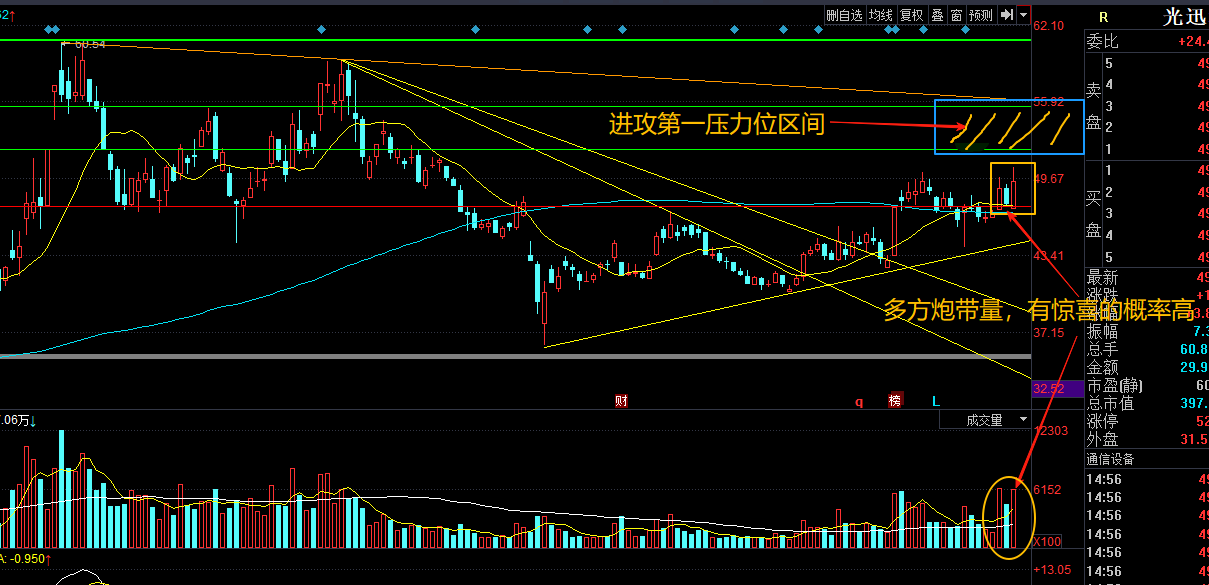Click the 12303 volume axis label

click(1051, 431)
